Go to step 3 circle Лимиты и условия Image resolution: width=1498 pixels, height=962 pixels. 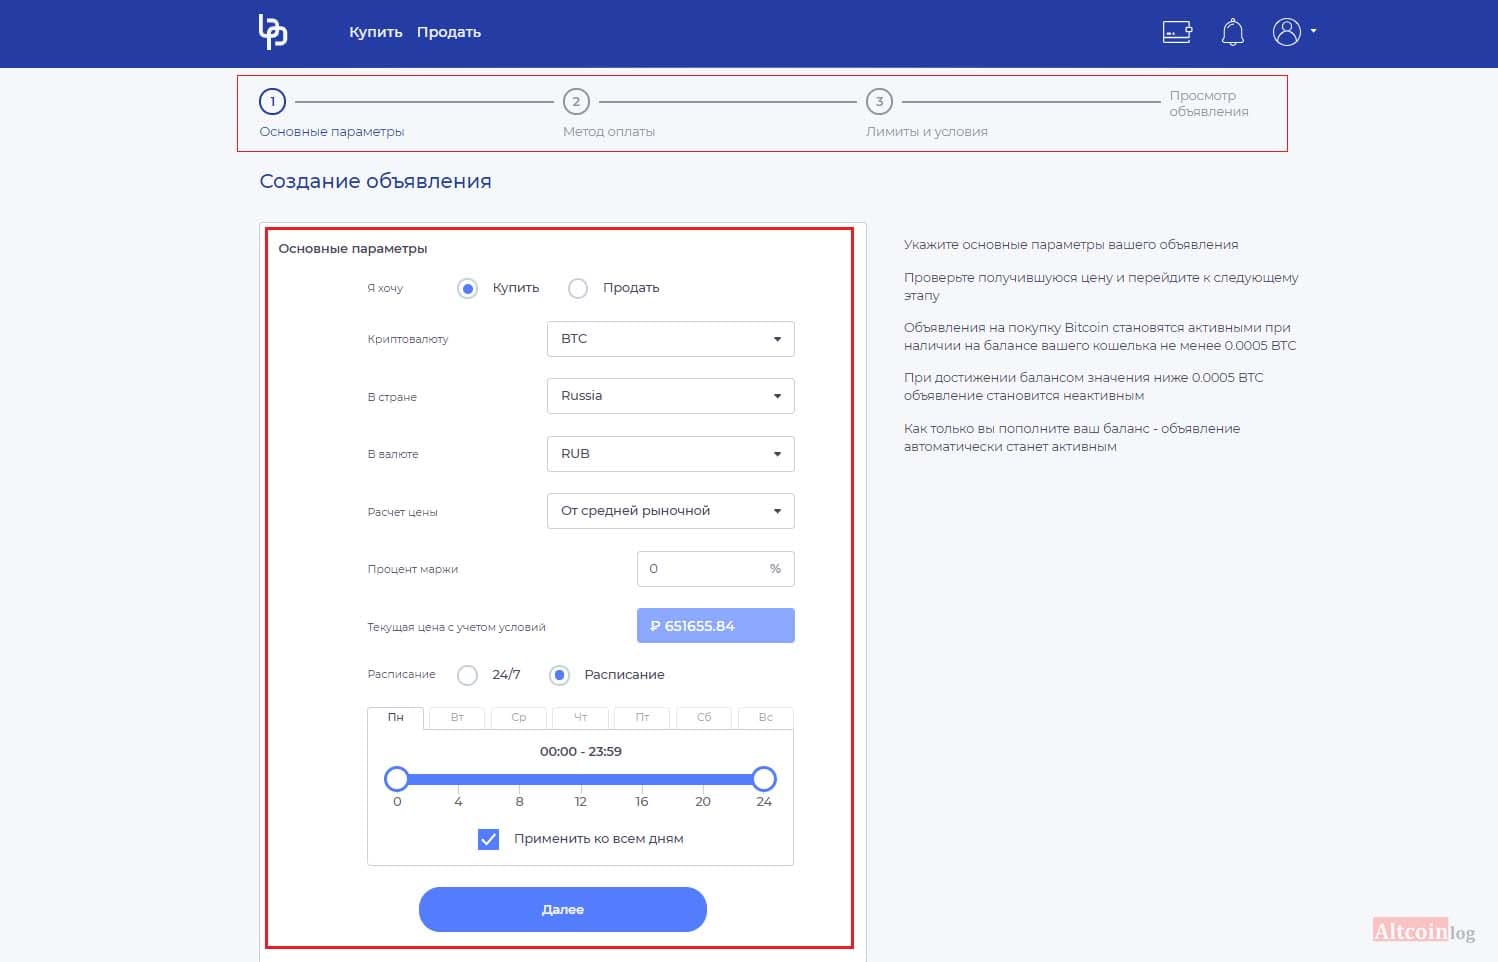point(879,101)
